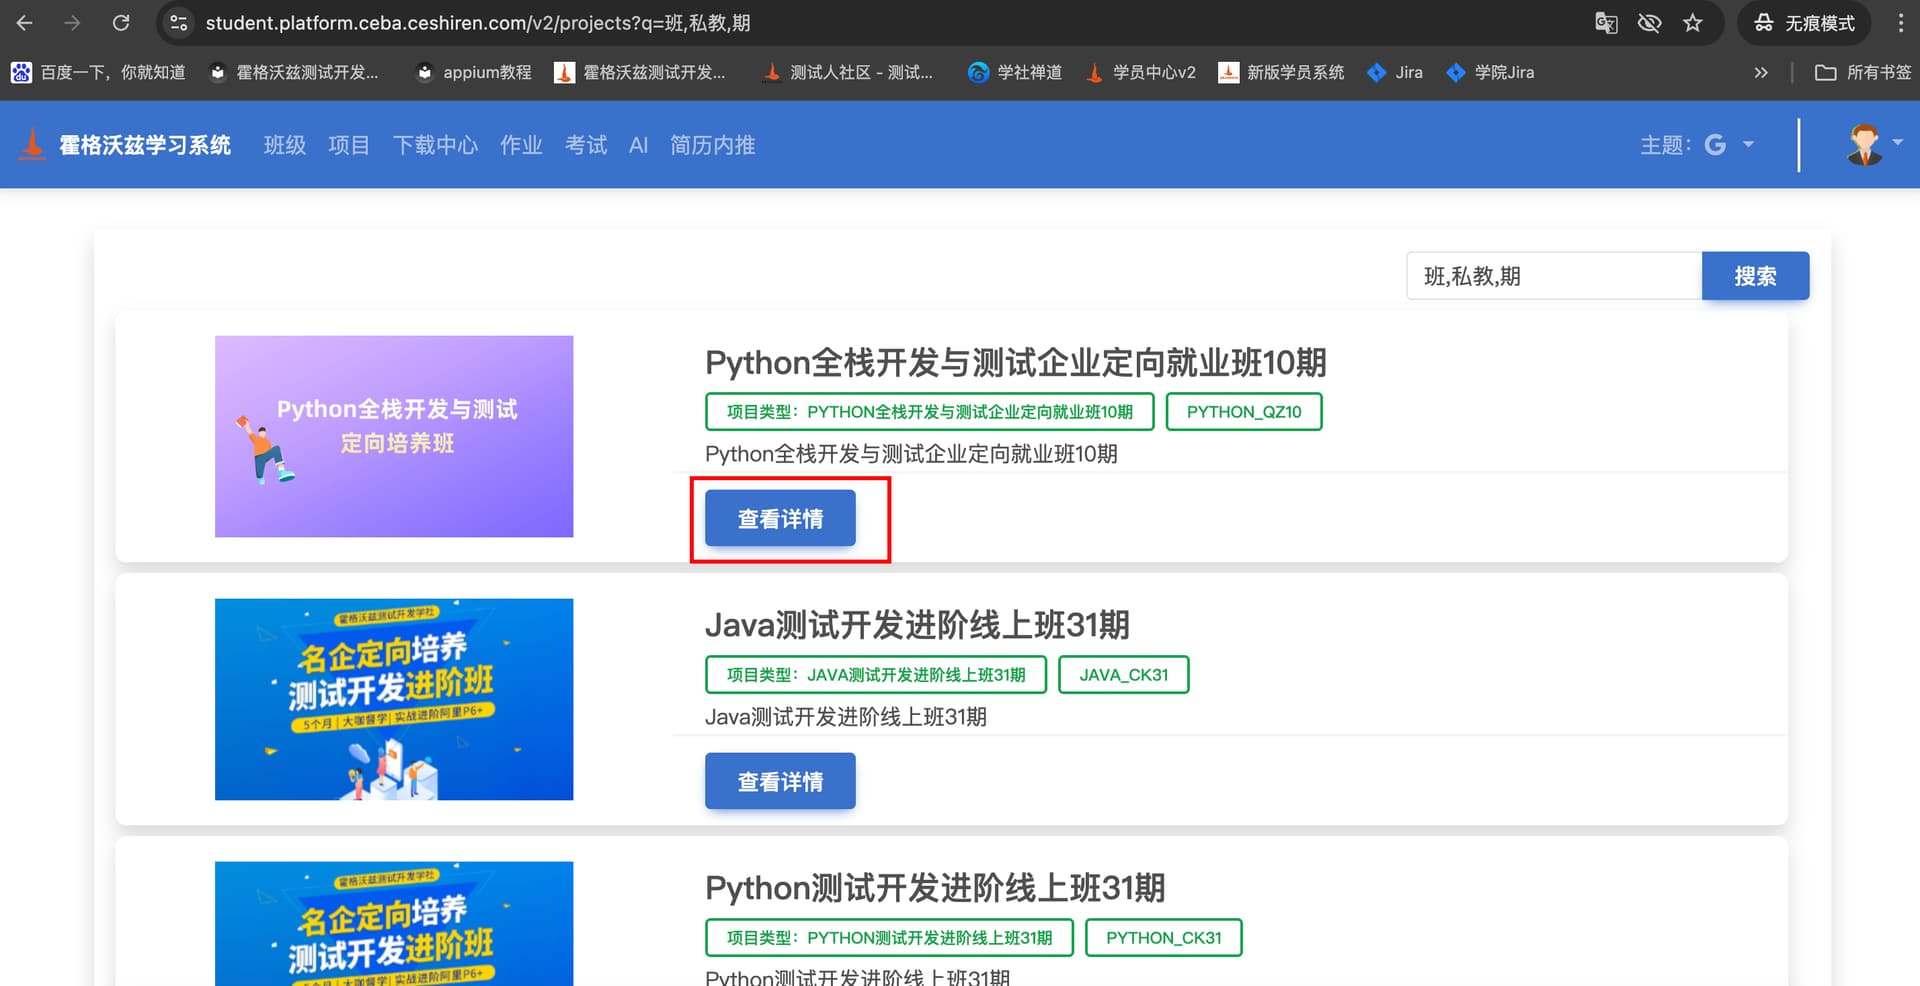View details for Python全栈 10期 class
The height and width of the screenshot is (986, 1920).
click(780, 518)
